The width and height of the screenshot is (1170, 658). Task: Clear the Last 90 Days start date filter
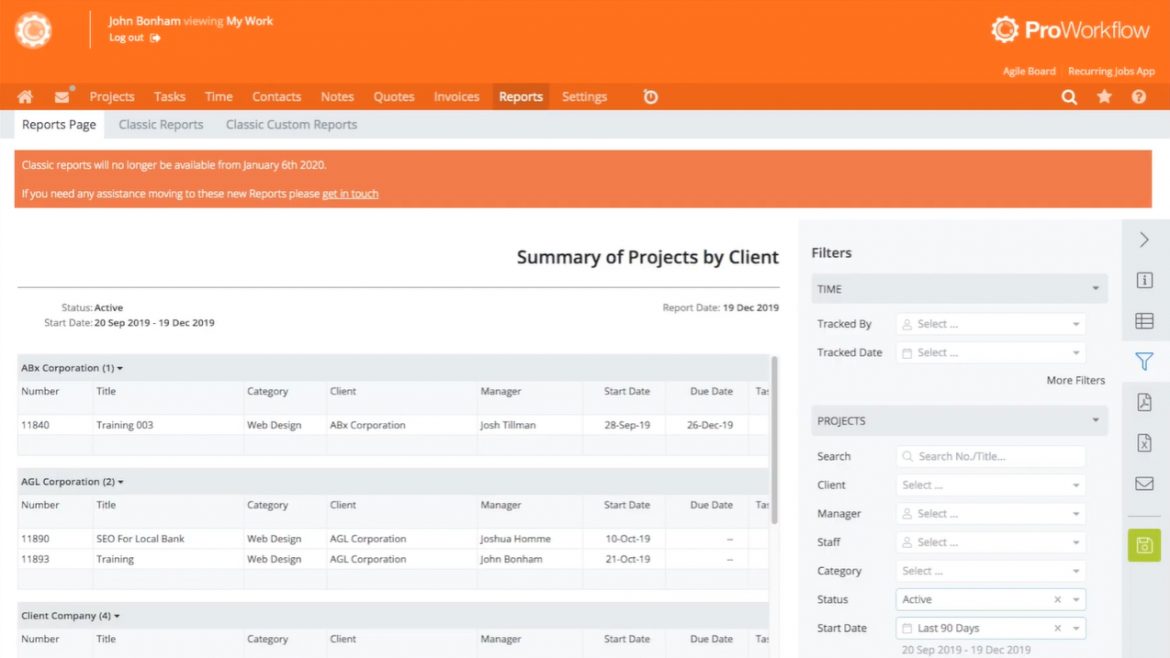coord(1060,627)
